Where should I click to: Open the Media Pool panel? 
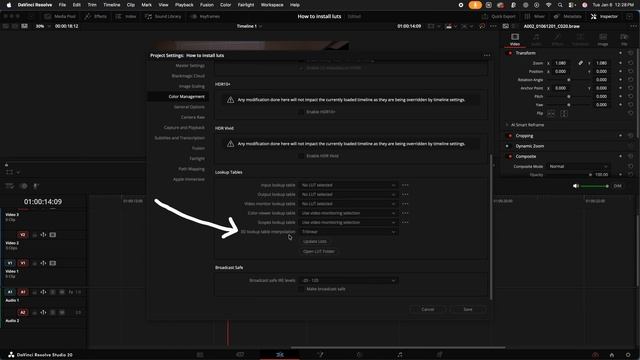pyautogui.click(x=60, y=16)
